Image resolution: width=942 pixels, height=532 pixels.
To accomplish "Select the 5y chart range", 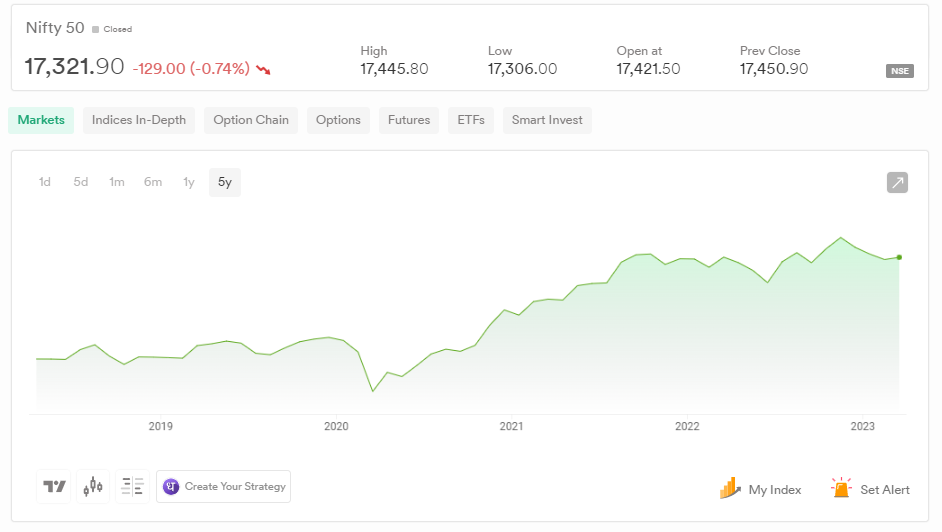I will tap(225, 182).
